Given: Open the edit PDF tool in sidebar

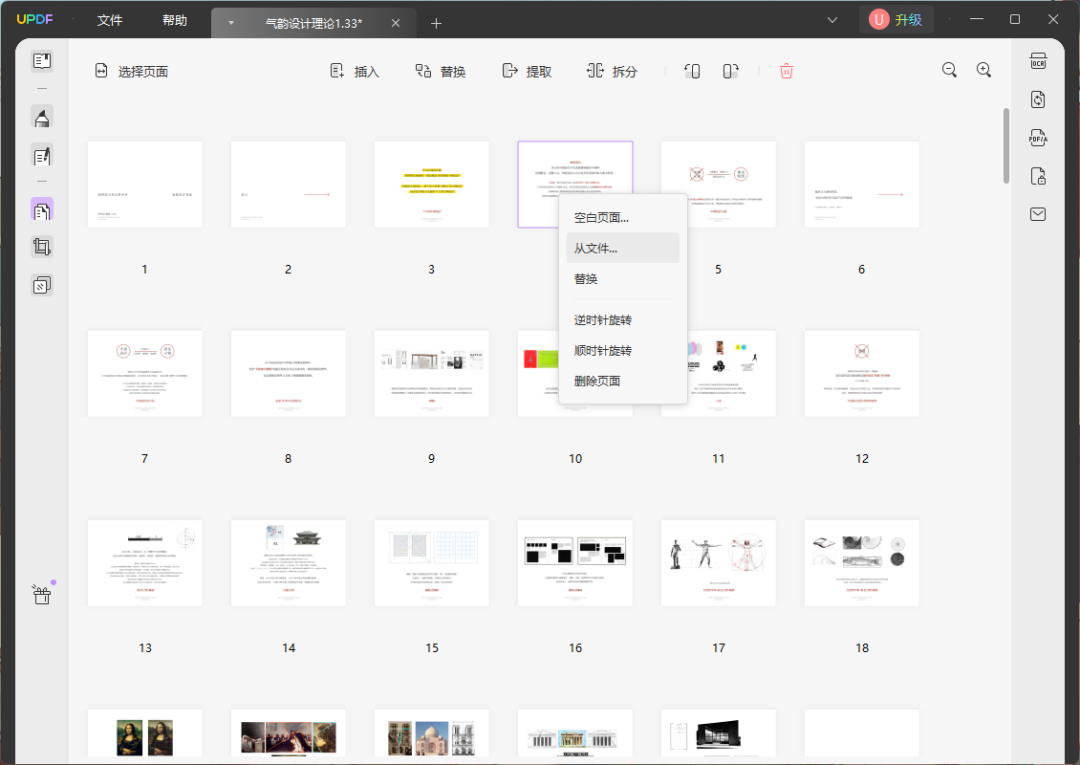Looking at the screenshot, I should (x=42, y=156).
